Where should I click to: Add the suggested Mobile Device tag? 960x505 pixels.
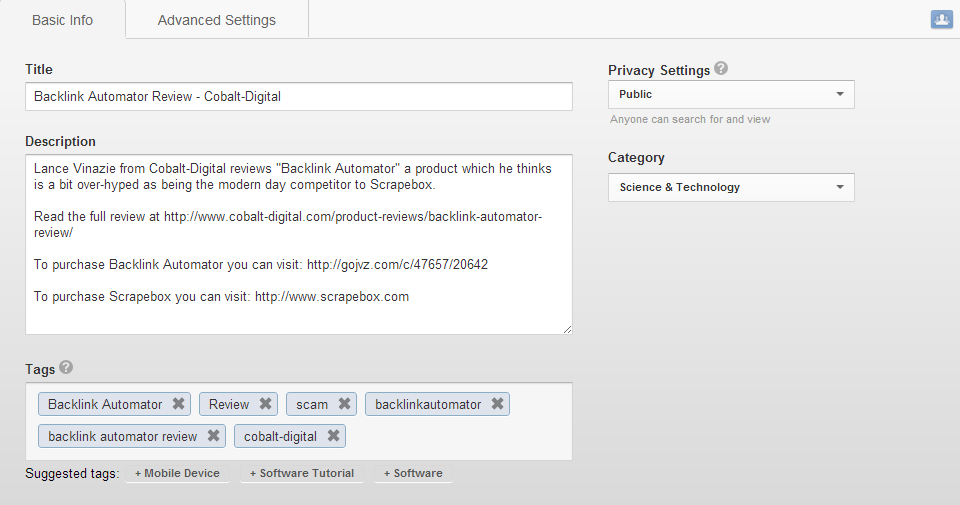coord(178,473)
